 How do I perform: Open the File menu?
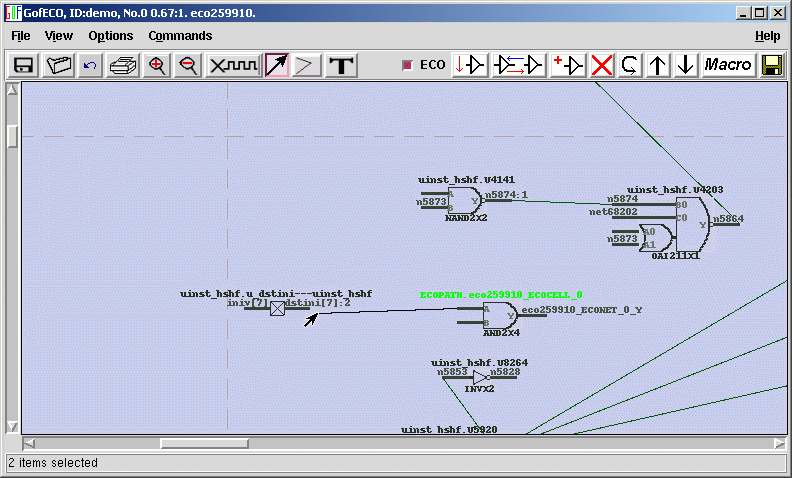(x=21, y=35)
